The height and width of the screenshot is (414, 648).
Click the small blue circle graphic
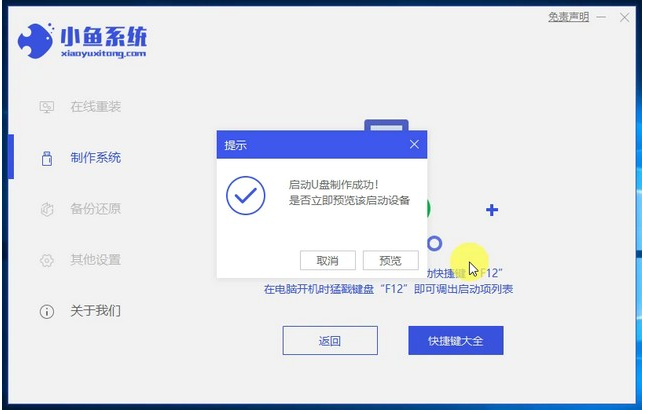pos(434,243)
